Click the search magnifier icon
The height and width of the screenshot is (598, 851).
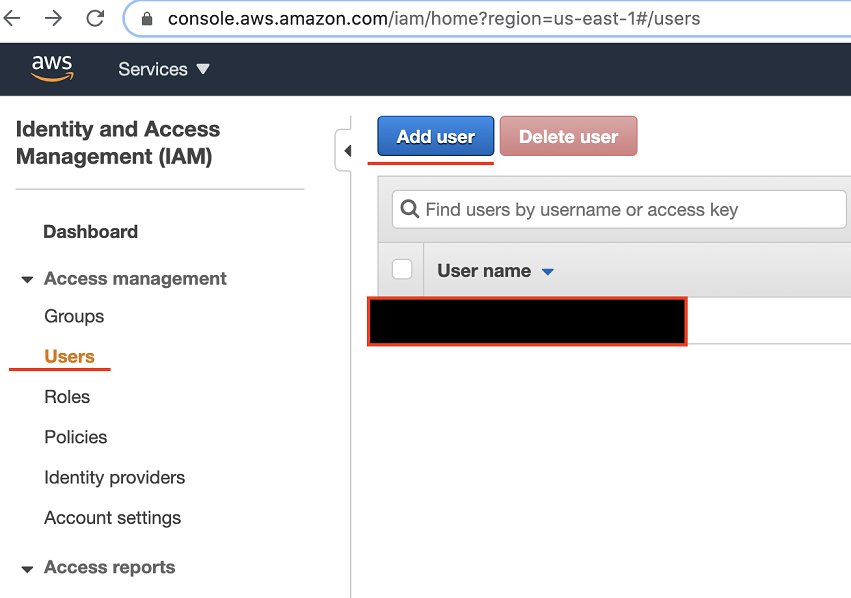[409, 210]
